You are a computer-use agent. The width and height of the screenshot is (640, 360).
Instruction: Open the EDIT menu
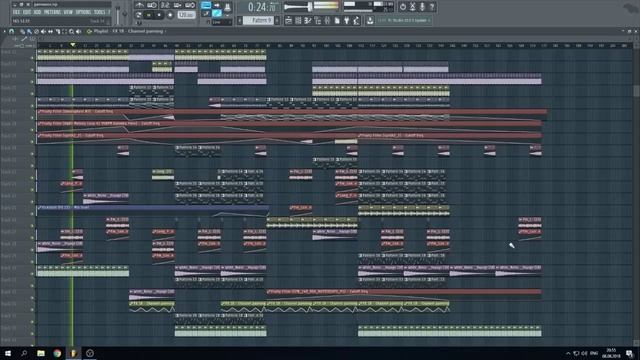tap(27, 12)
